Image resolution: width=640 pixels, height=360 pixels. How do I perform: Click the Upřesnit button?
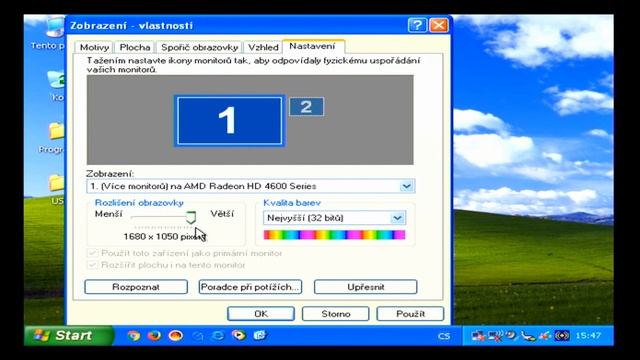click(x=365, y=287)
